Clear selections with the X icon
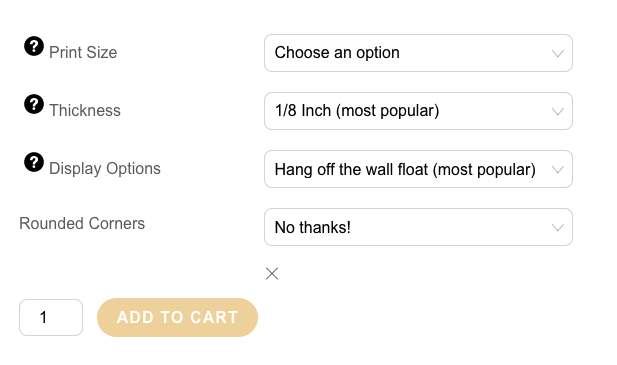The width and height of the screenshot is (617, 365). [272, 274]
